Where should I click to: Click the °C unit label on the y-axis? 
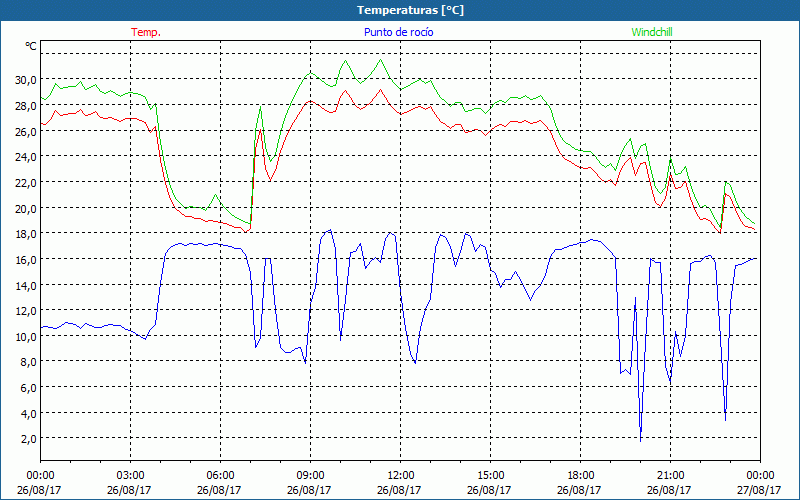(31, 46)
